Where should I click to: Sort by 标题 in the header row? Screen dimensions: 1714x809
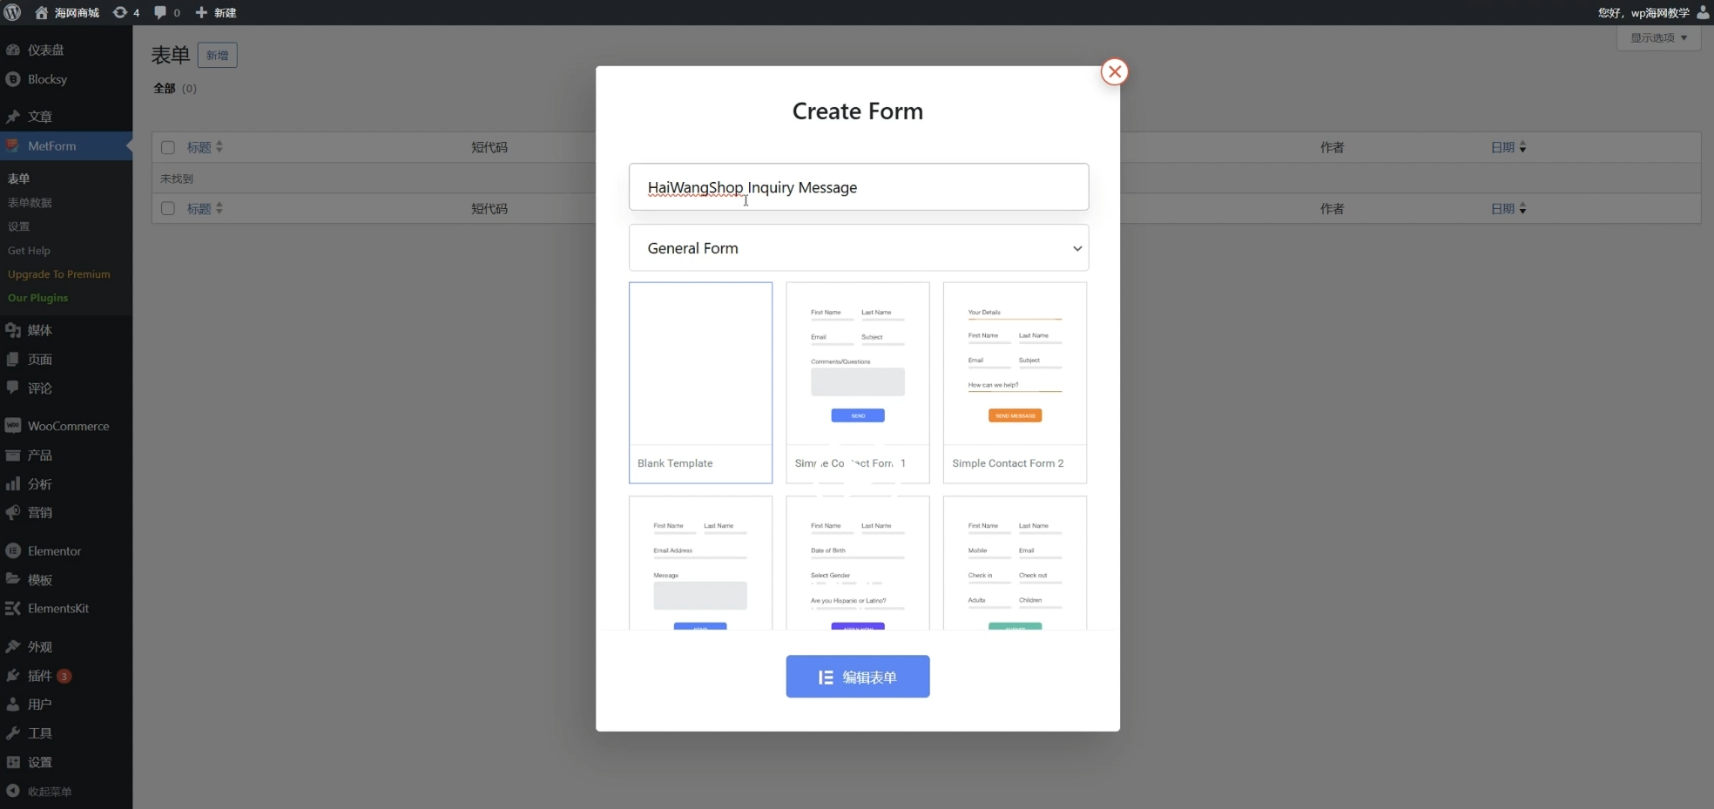pyautogui.click(x=204, y=148)
